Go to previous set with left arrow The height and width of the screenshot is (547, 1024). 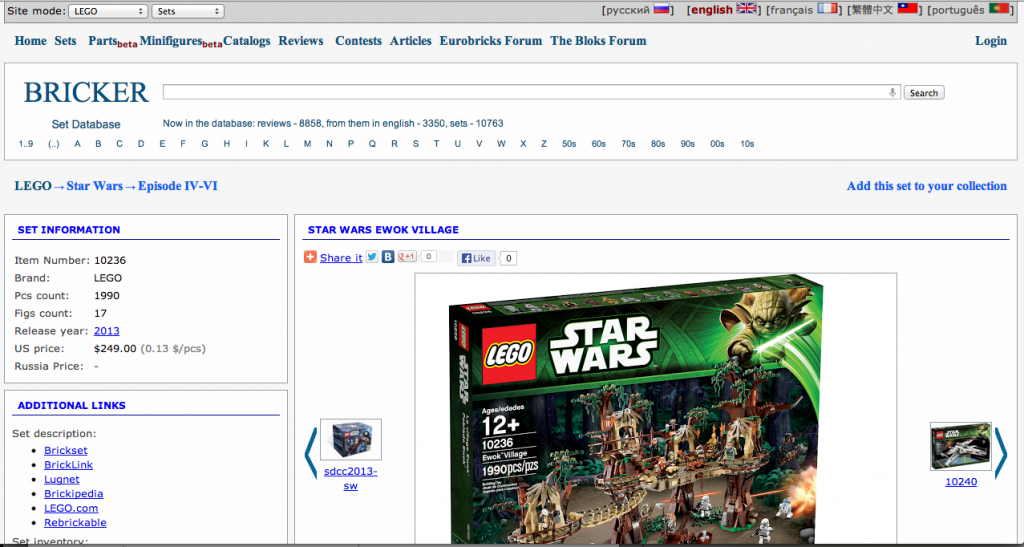click(311, 454)
